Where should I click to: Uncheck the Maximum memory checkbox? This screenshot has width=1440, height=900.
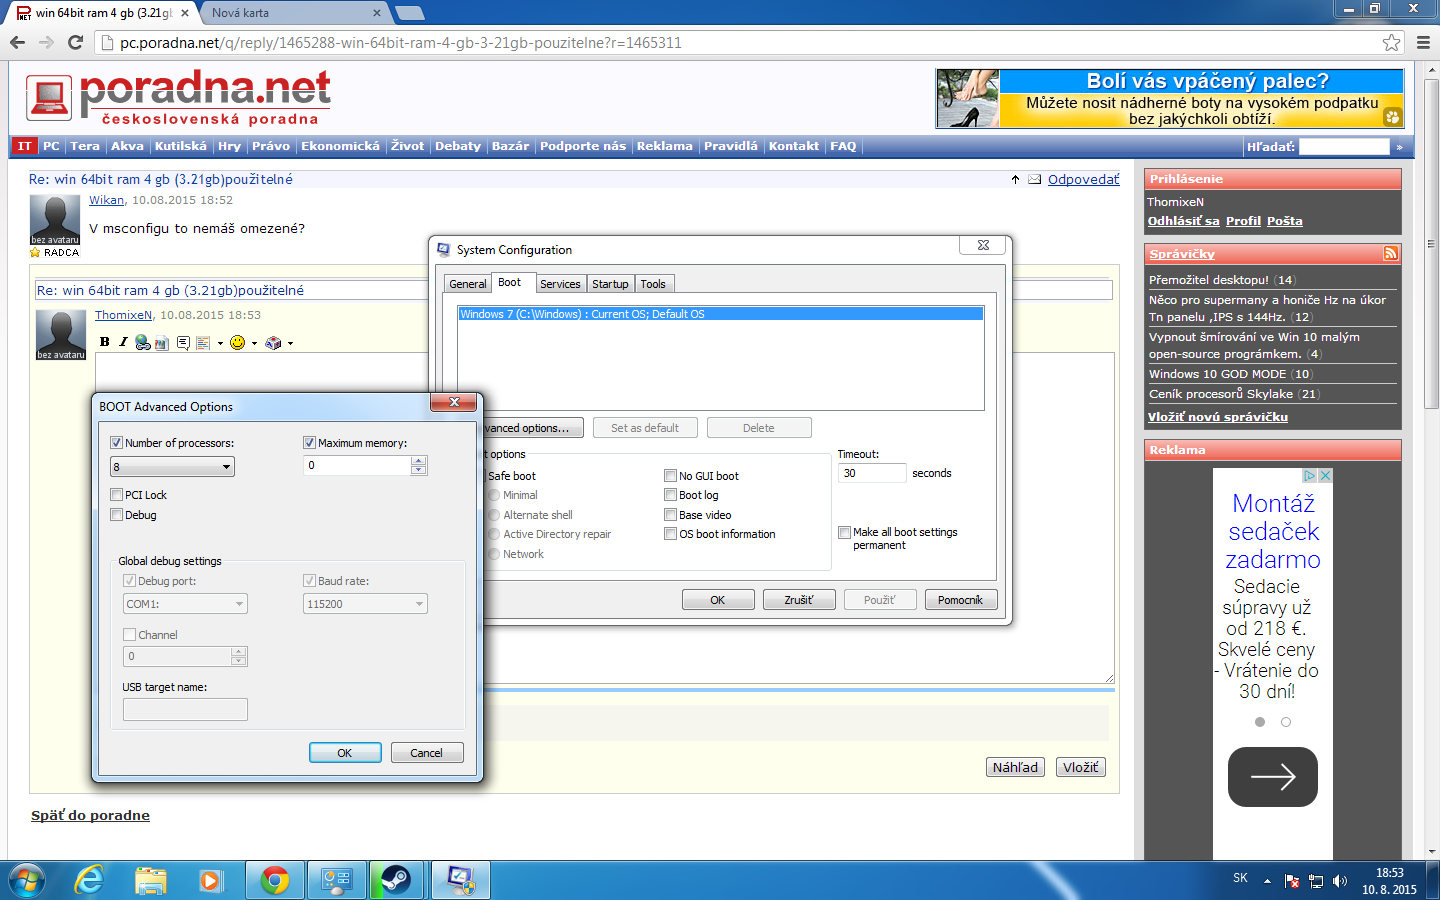310,443
